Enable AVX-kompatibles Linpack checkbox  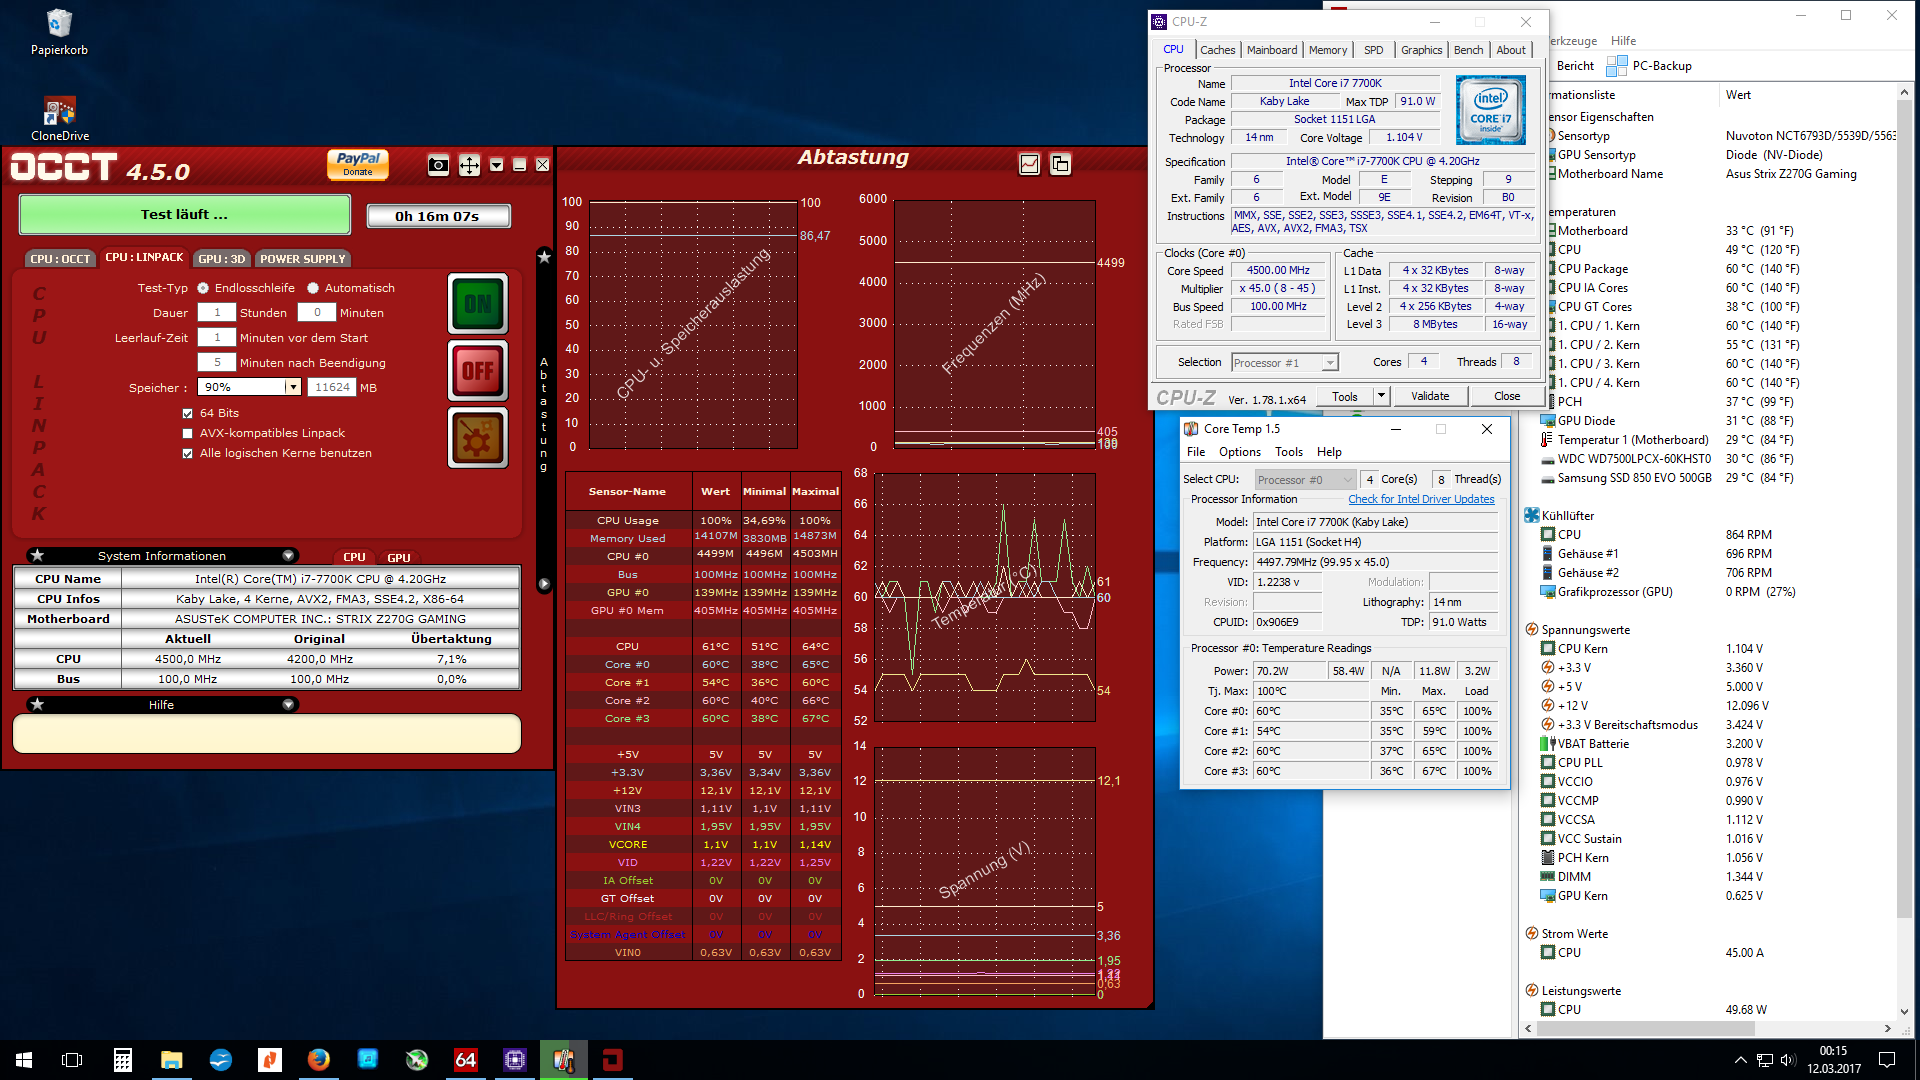coord(187,433)
